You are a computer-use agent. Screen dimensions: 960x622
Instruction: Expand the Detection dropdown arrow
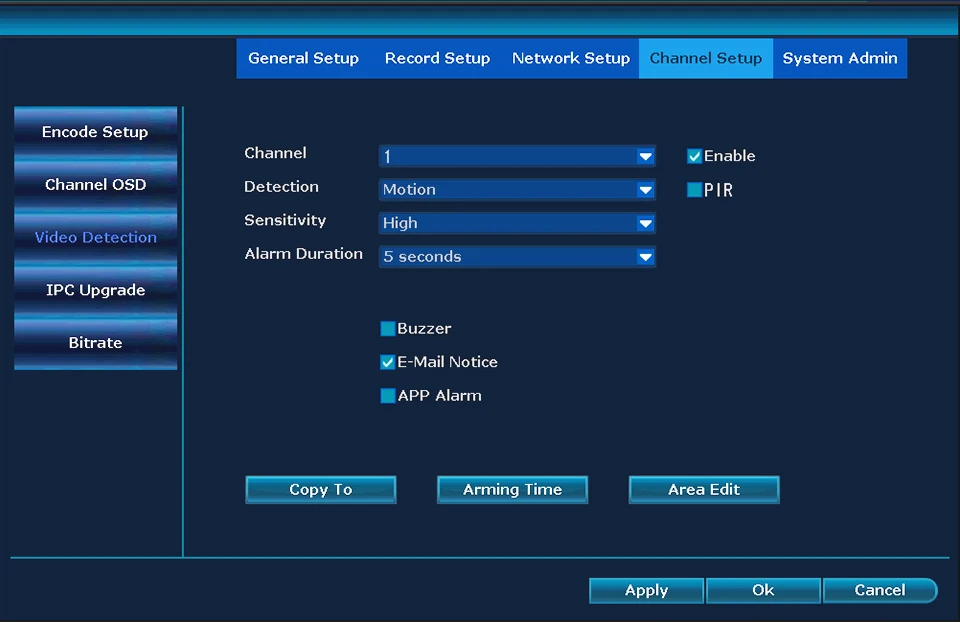point(645,190)
